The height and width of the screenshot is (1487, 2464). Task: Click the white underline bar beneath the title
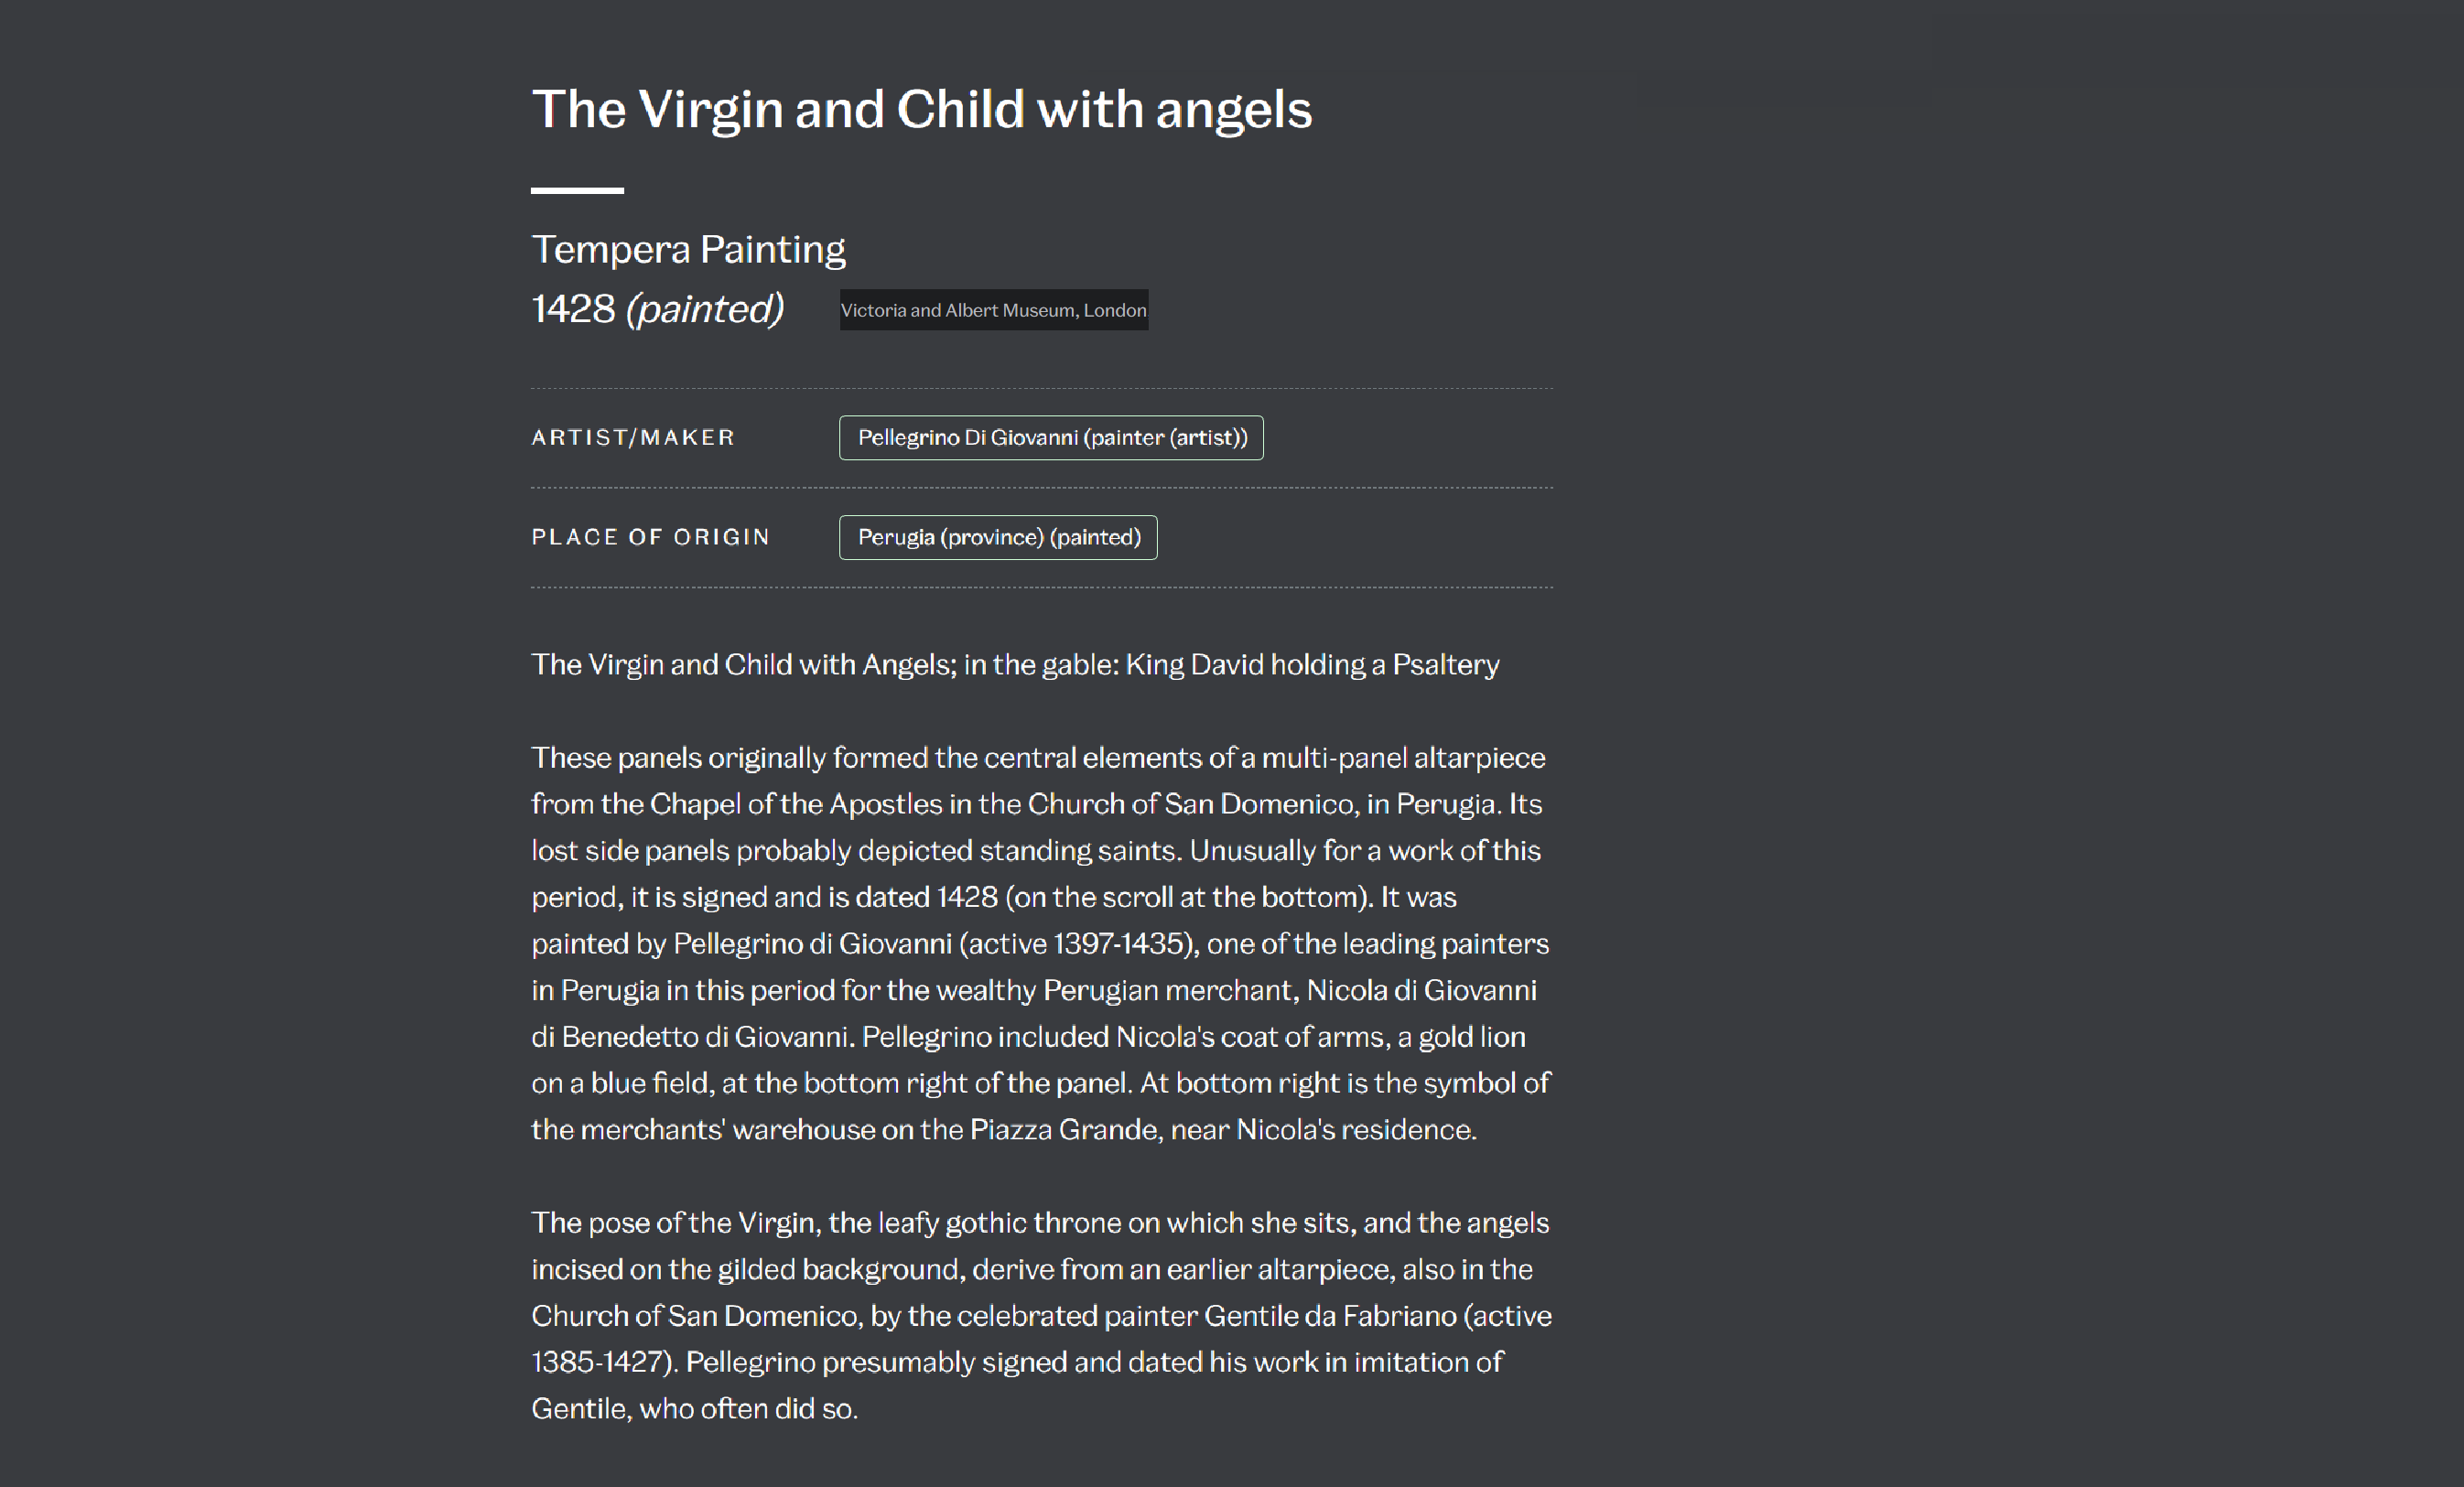pos(577,190)
